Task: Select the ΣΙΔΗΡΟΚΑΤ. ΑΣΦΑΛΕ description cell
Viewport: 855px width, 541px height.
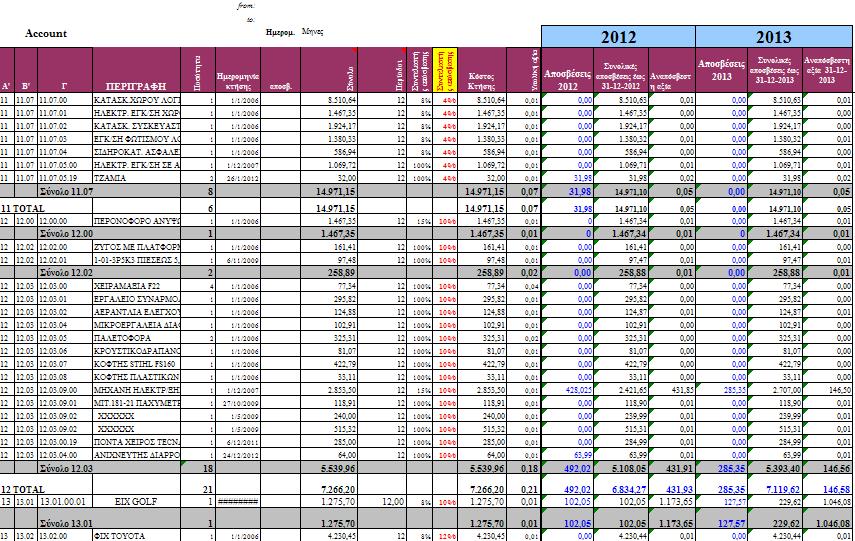Action: 136,152
